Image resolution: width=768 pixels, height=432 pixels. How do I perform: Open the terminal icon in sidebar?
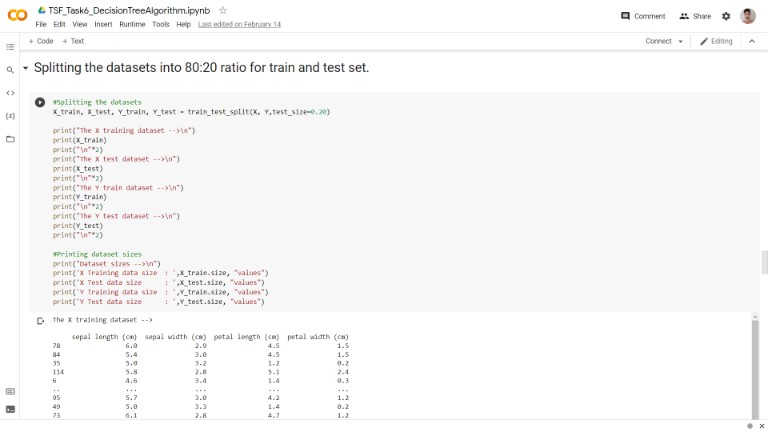click(x=10, y=409)
